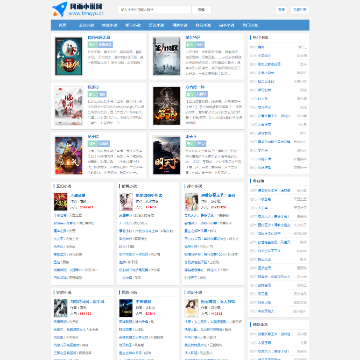Screen dimensions: 360x360
Task: Open the grey ruined-city book cover
Action: pyautogui.click(x=166, y=56)
